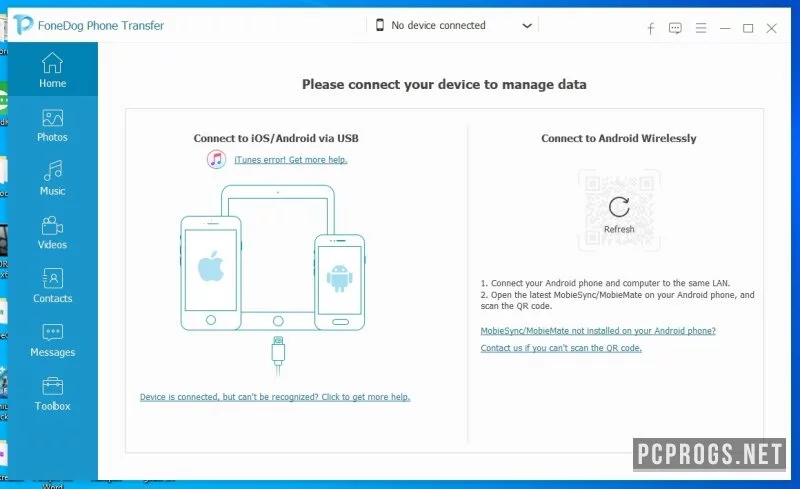Image resolution: width=800 pixels, height=489 pixels.
Task: Click Connect to iOS/Android via USB heading
Action: coord(276,138)
